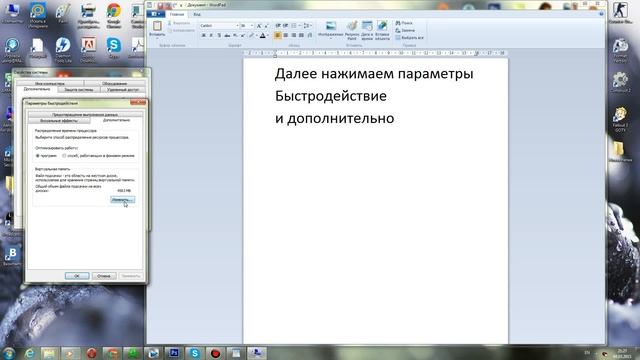Align text right in WordPad
The width and height of the screenshot is (640, 360).
point(293,36)
